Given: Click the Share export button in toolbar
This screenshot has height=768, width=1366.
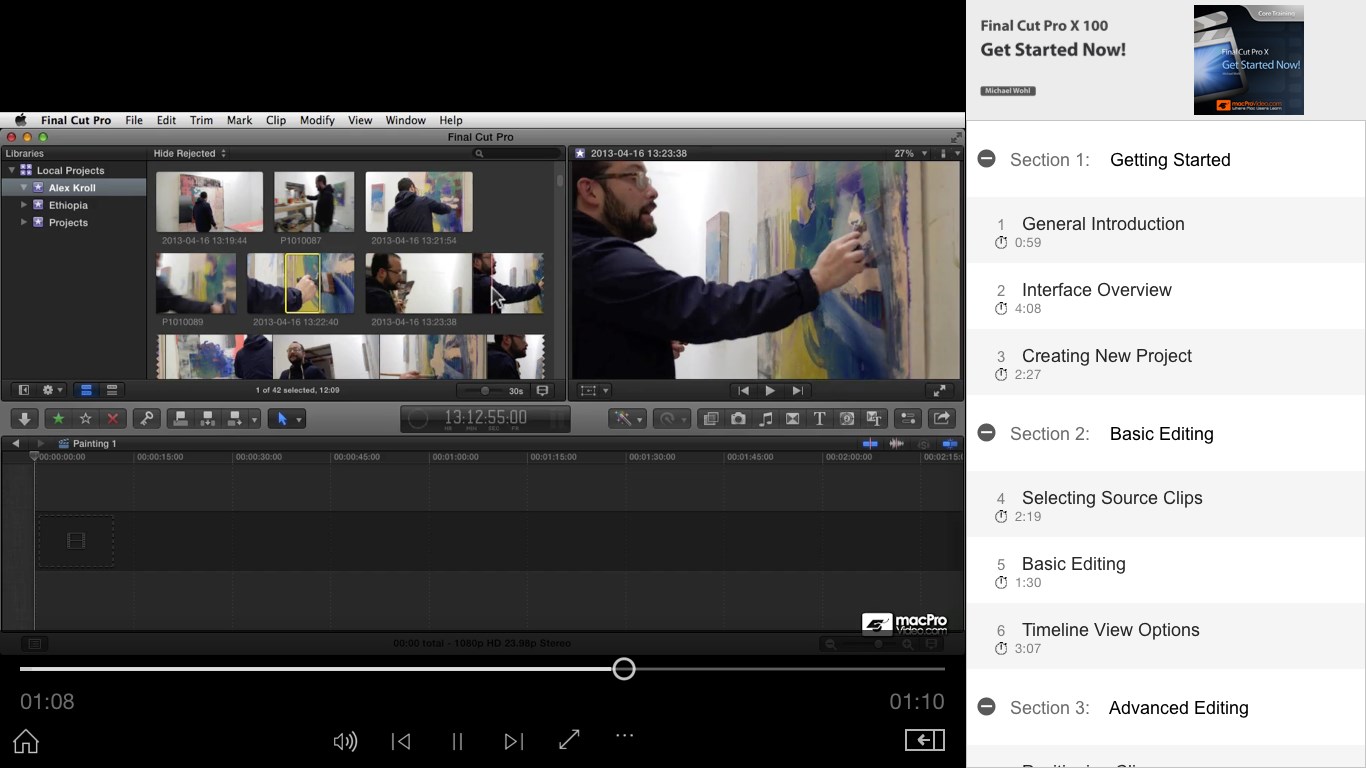Looking at the screenshot, I should pos(942,419).
